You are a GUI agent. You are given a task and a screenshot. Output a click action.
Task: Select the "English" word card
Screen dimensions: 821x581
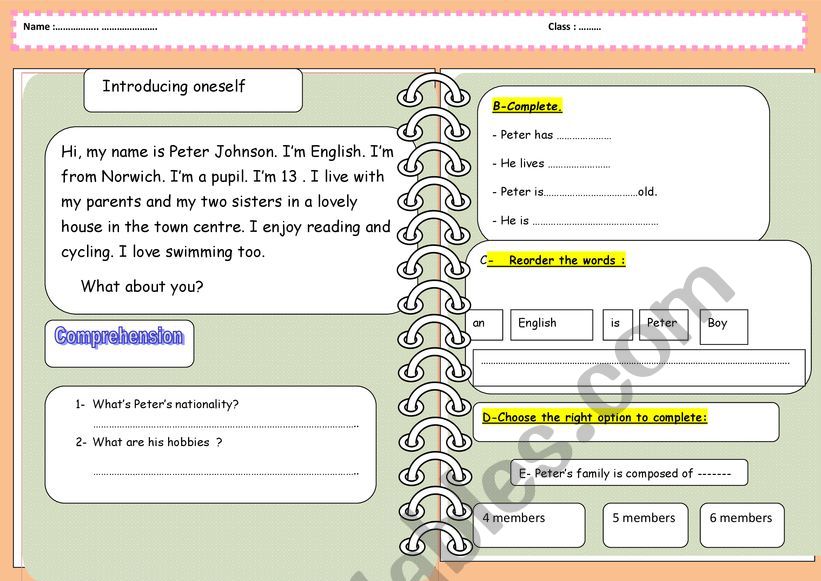[551, 324]
